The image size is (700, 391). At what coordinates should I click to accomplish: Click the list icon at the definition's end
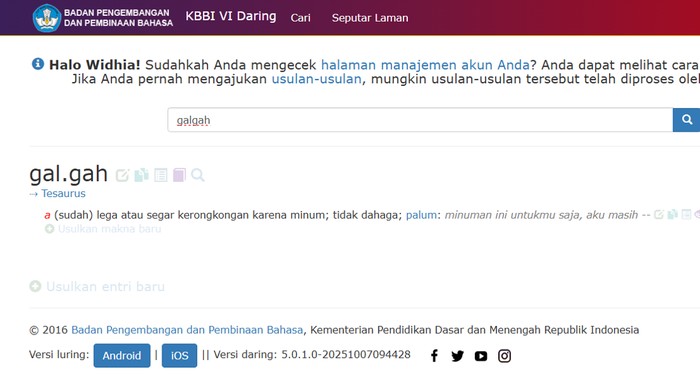(686, 215)
